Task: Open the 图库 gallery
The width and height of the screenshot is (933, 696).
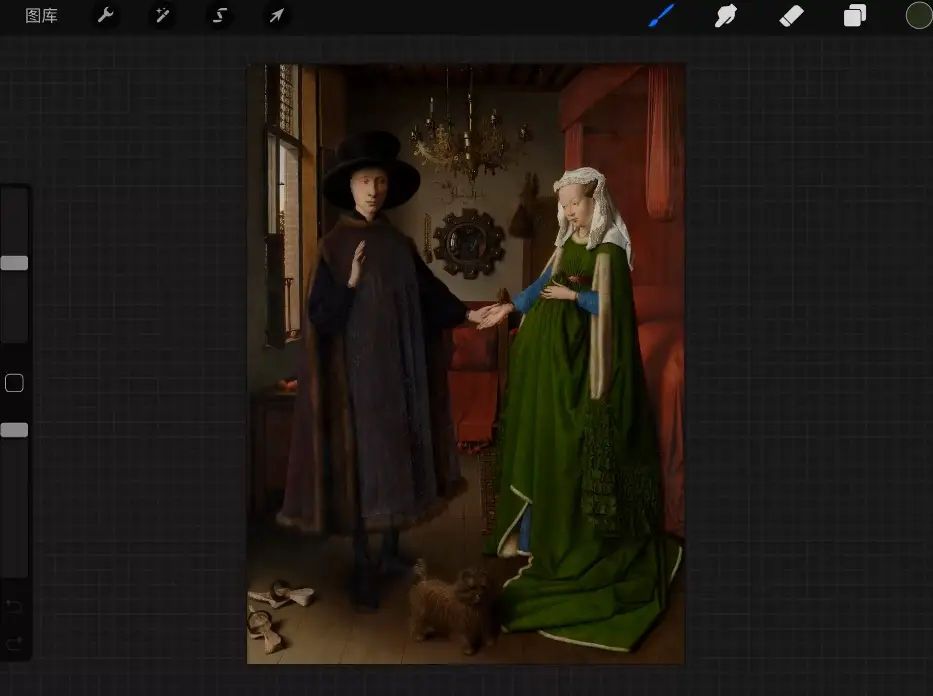Action: click(41, 16)
